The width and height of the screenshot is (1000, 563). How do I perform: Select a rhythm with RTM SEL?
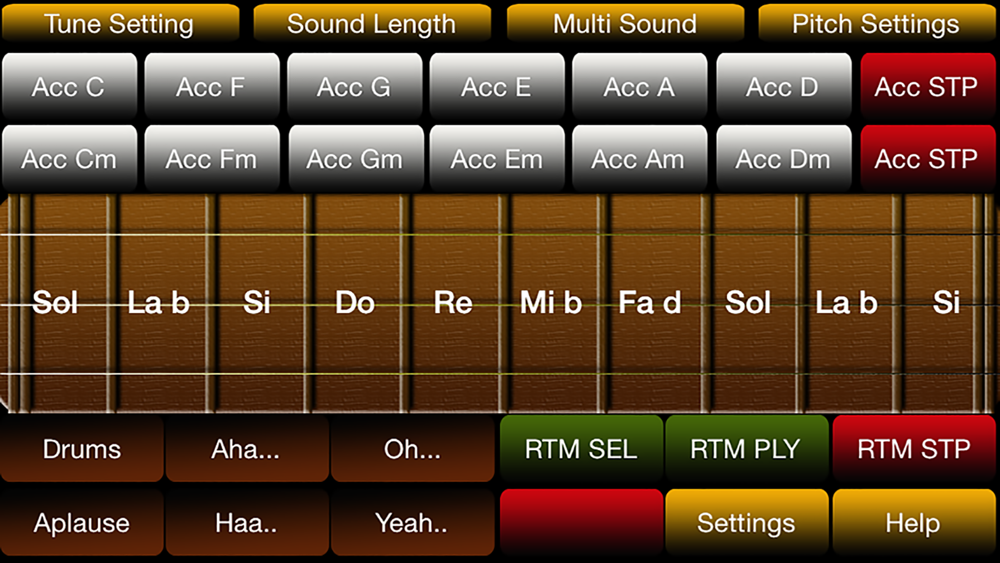(581, 449)
